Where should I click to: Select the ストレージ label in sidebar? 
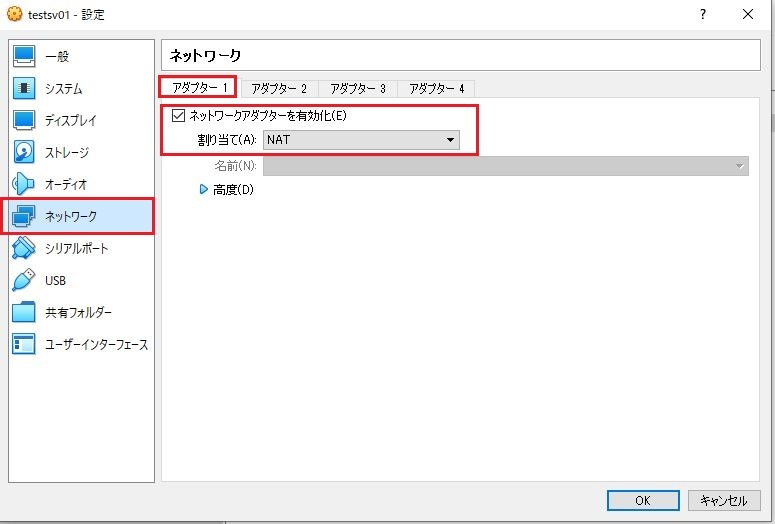click(x=67, y=152)
